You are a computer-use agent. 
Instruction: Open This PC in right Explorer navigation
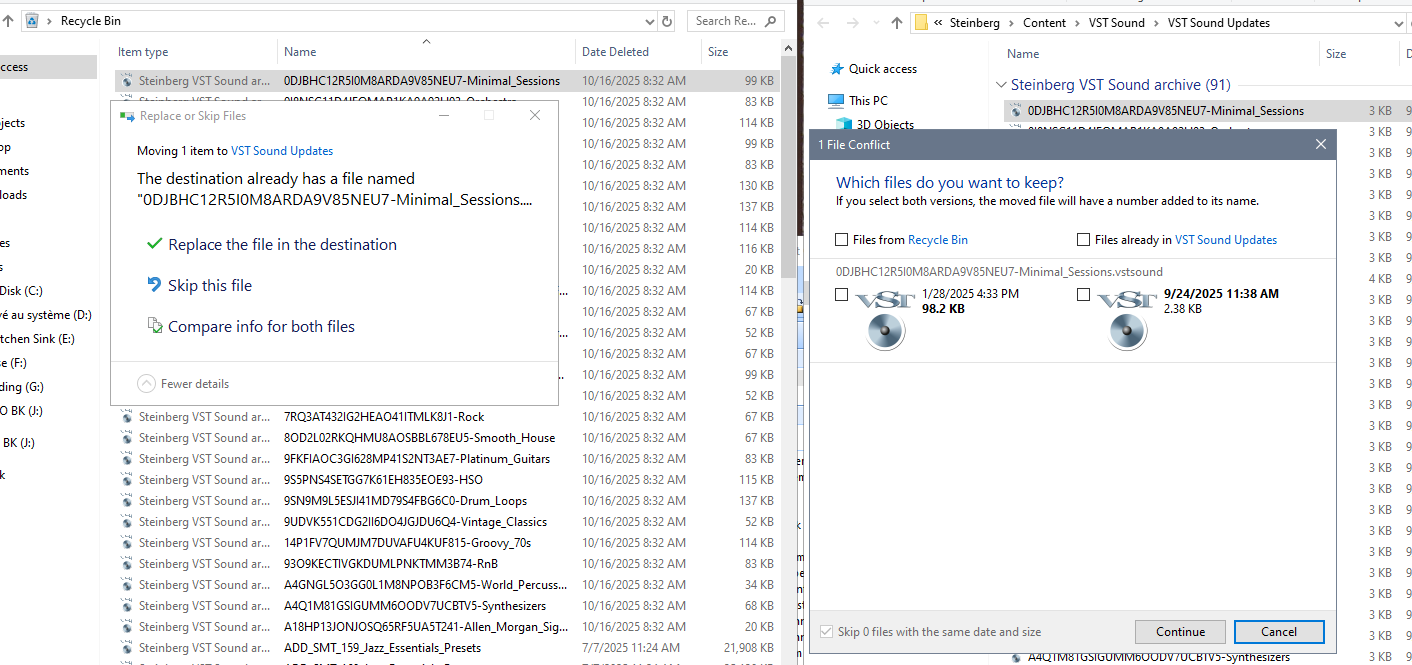coord(868,101)
